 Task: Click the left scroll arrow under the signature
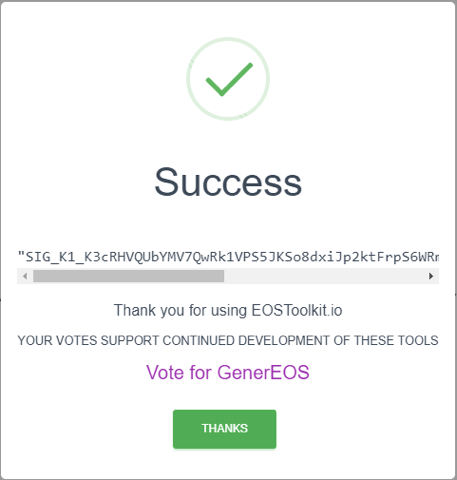25,276
